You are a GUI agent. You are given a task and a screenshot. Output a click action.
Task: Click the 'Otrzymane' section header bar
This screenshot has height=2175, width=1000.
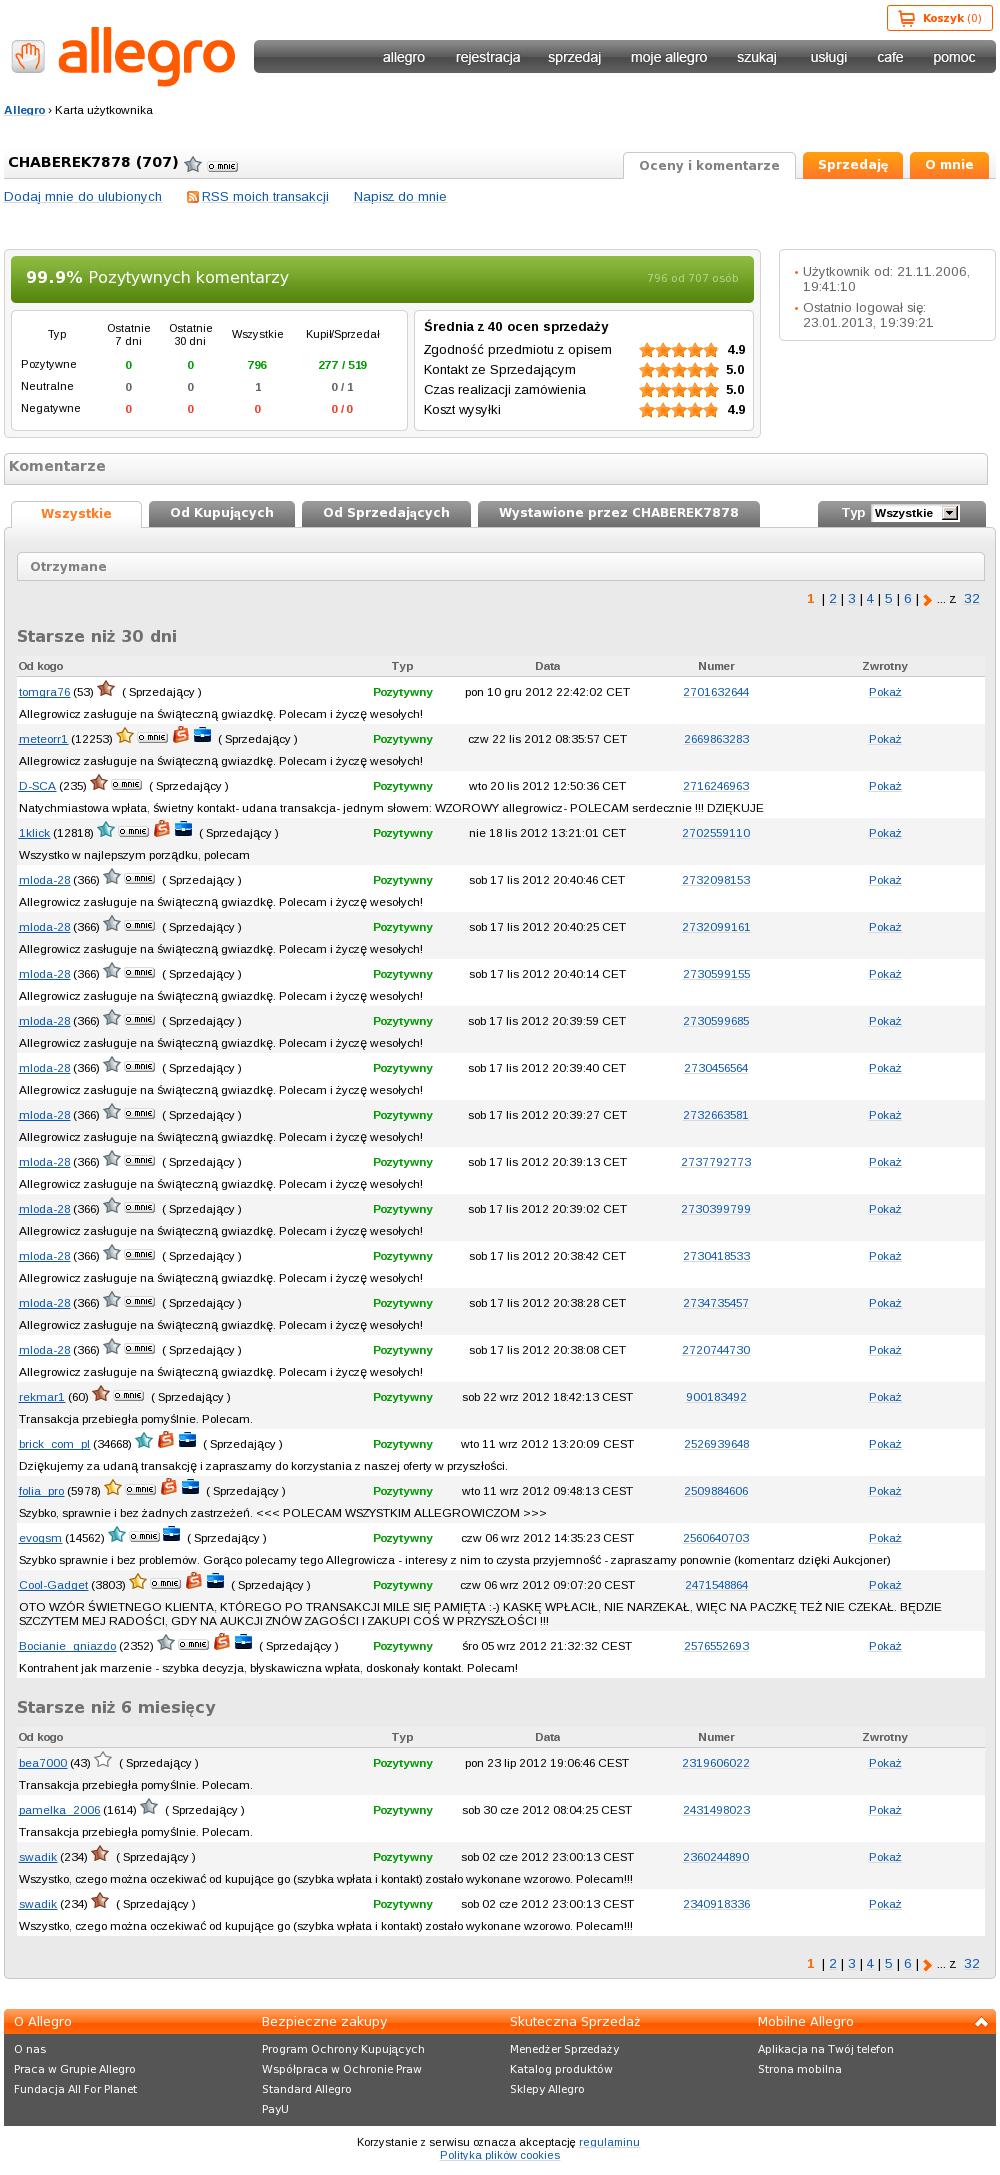click(x=501, y=567)
